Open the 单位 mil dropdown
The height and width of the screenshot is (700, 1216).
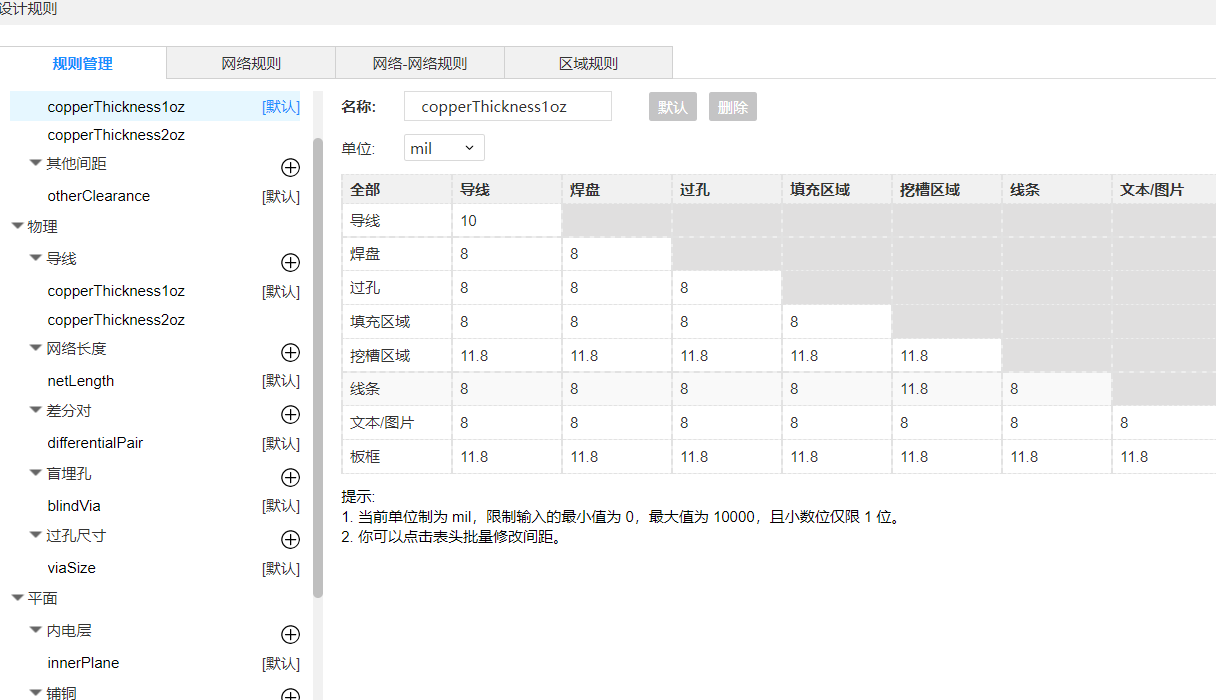coord(444,148)
